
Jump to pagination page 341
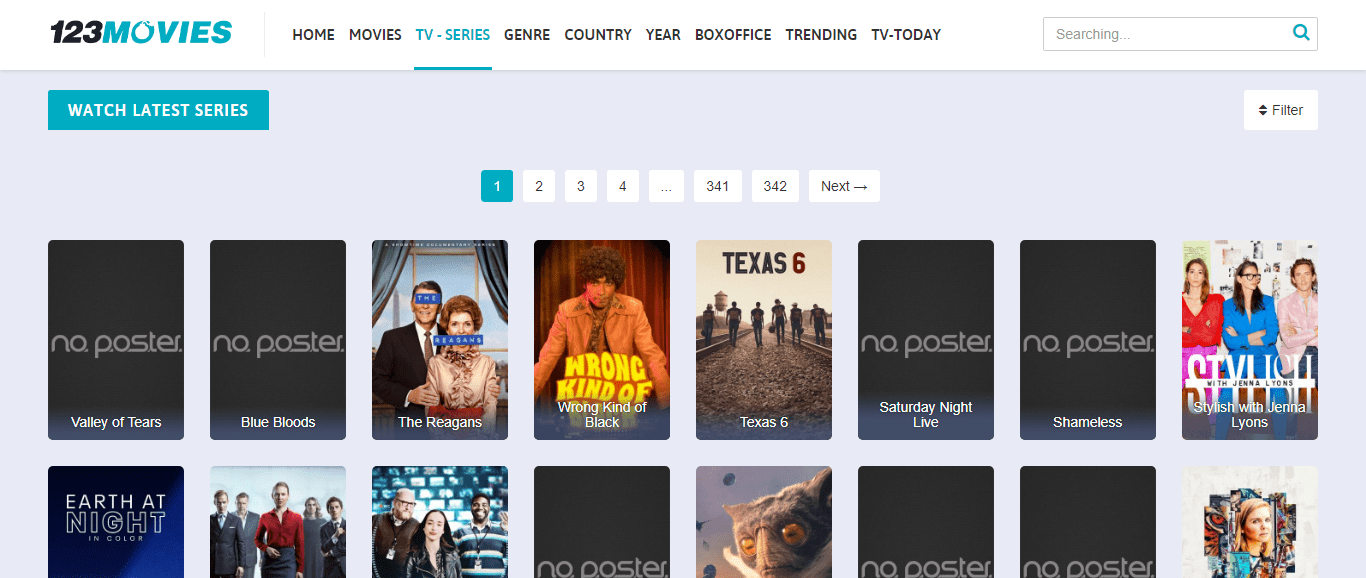pyautogui.click(x=718, y=186)
